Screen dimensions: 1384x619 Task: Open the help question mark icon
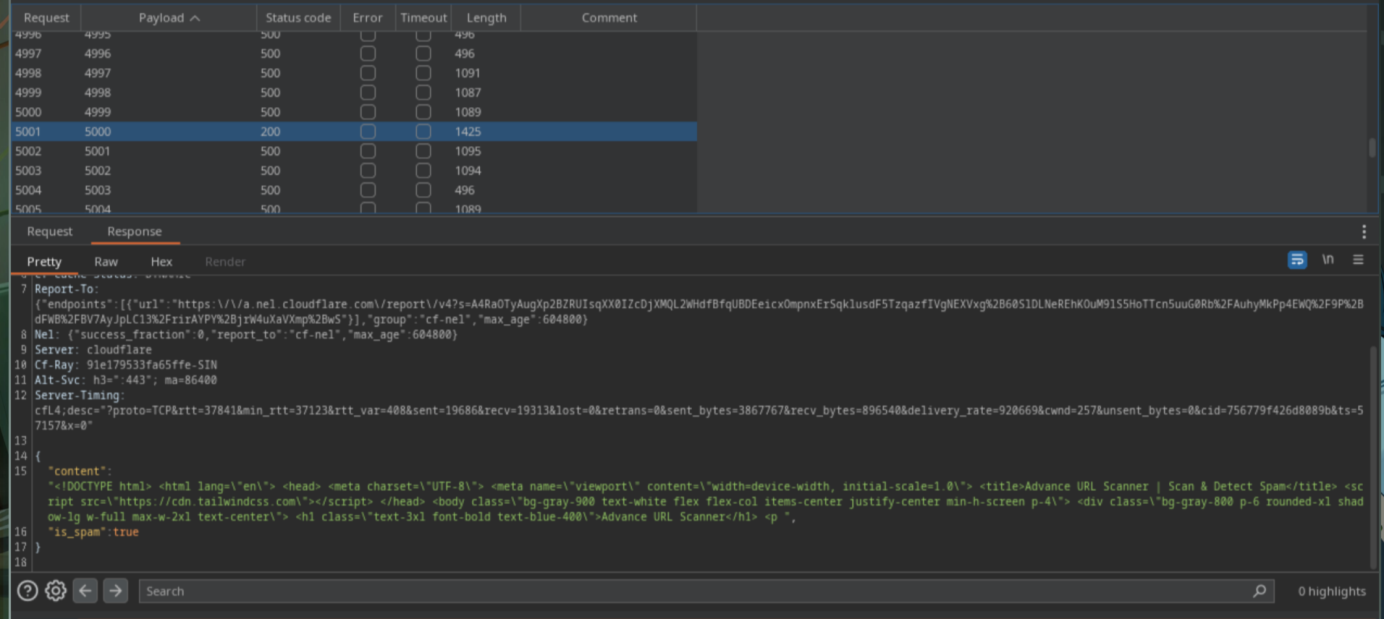click(28, 591)
